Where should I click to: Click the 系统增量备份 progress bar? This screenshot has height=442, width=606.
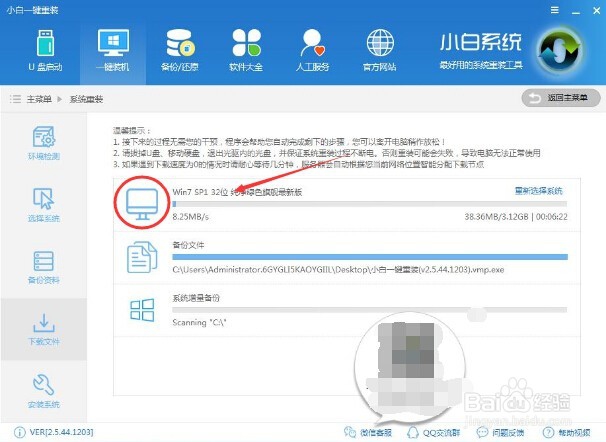click(370, 309)
